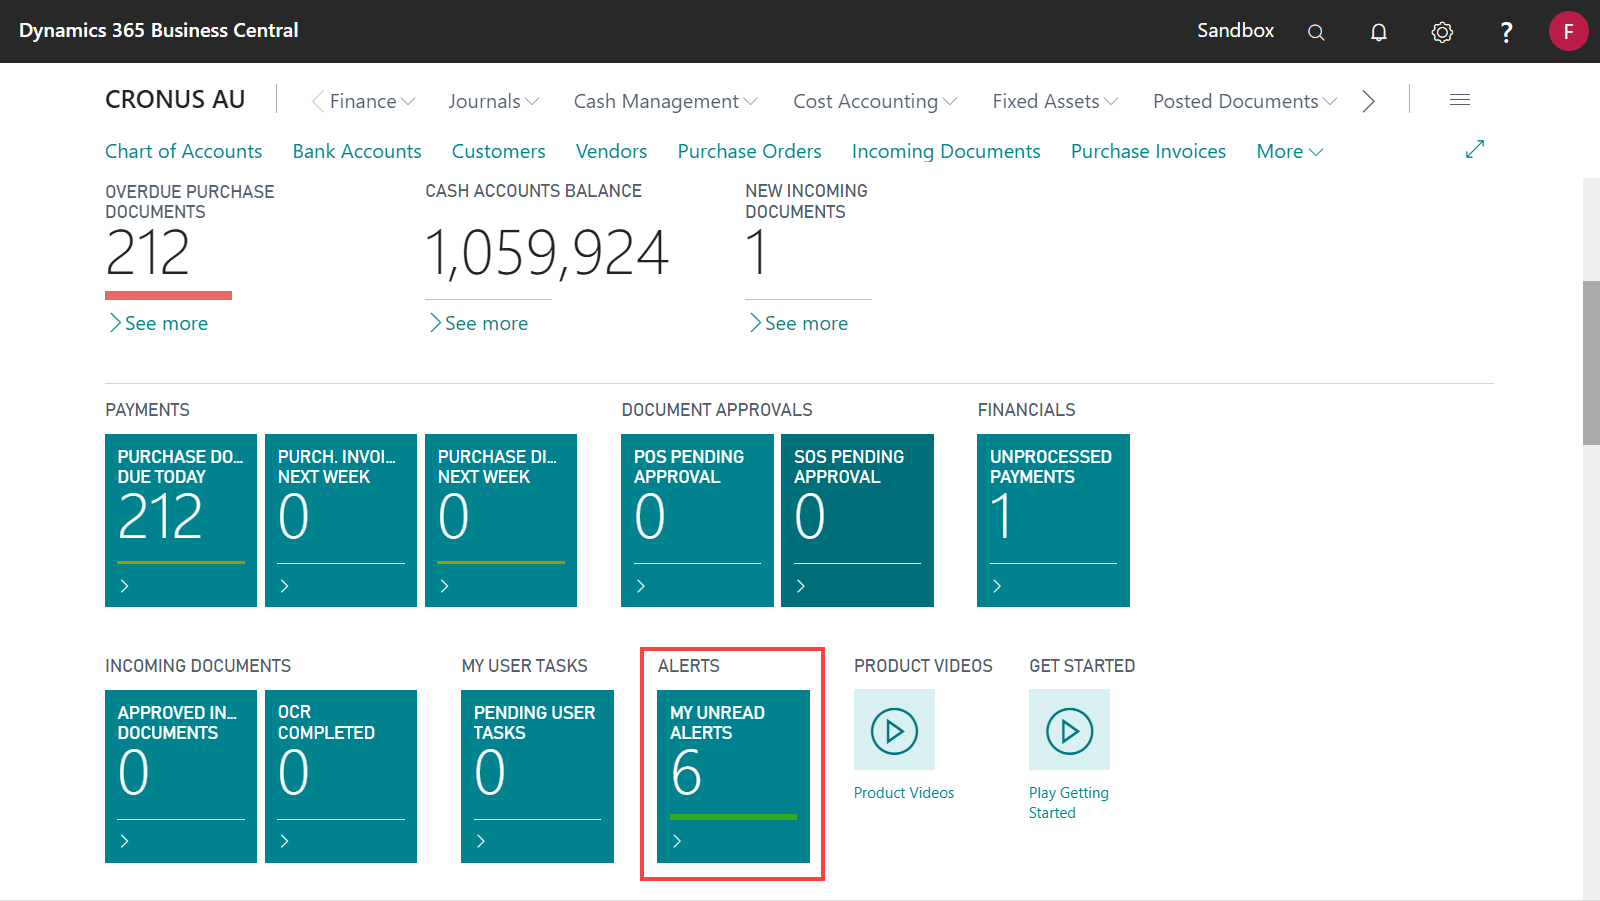Show next navigation menus arrow
The width and height of the screenshot is (1600, 901).
pos(1369,101)
